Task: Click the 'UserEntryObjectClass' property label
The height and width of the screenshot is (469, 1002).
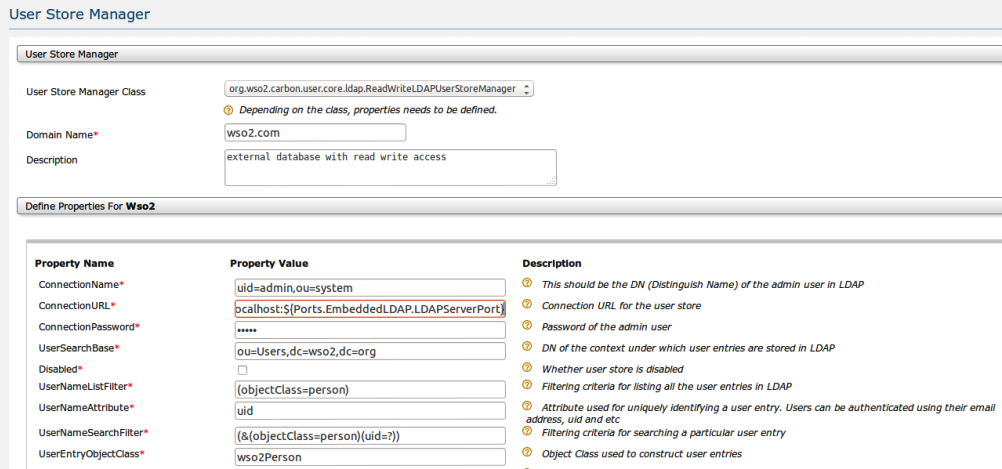Action: pos(89,454)
